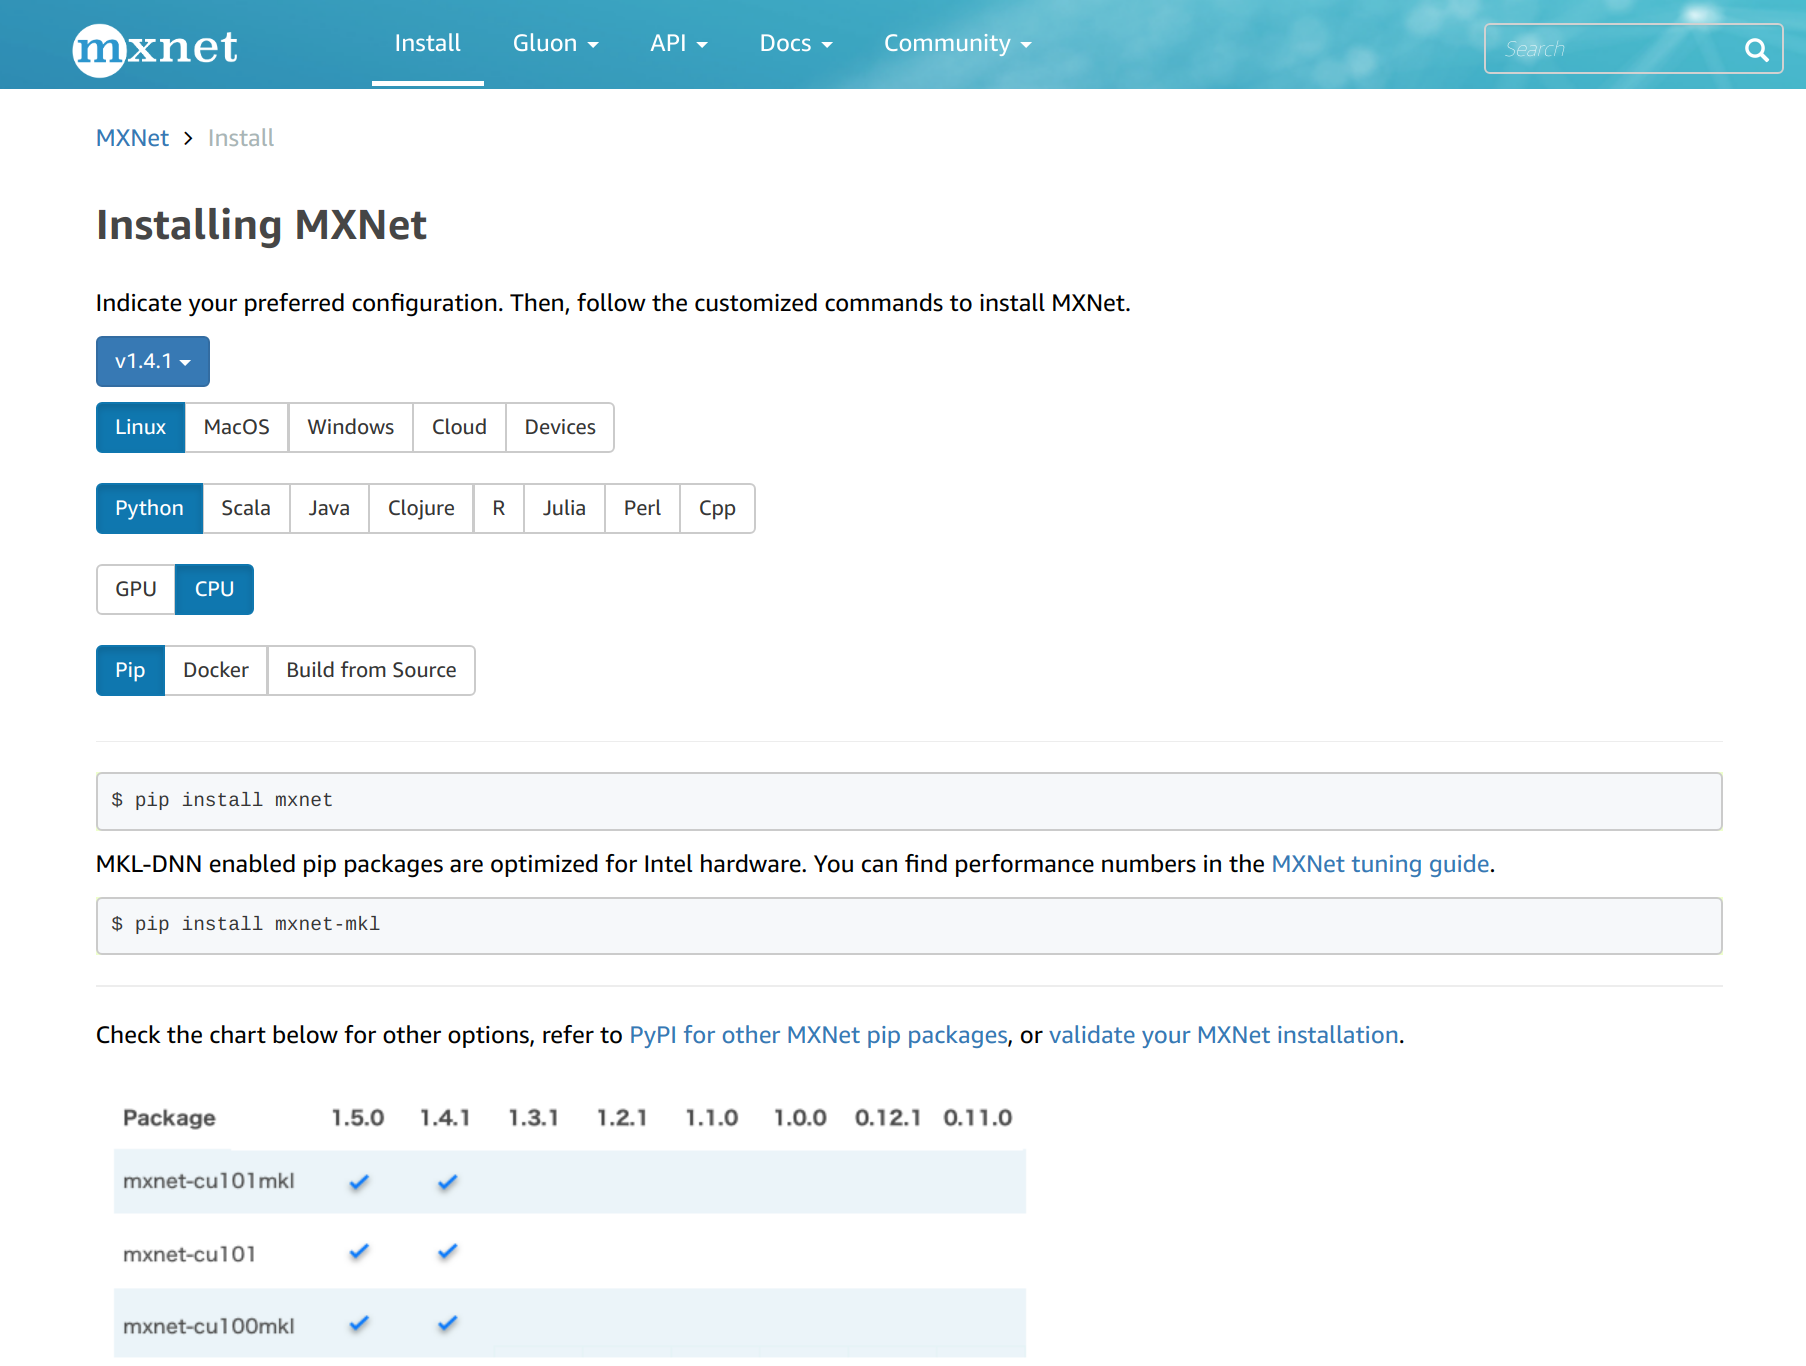Screen dimensions: 1806x1366
Task: Select the Windows platform option
Action: 350,427
